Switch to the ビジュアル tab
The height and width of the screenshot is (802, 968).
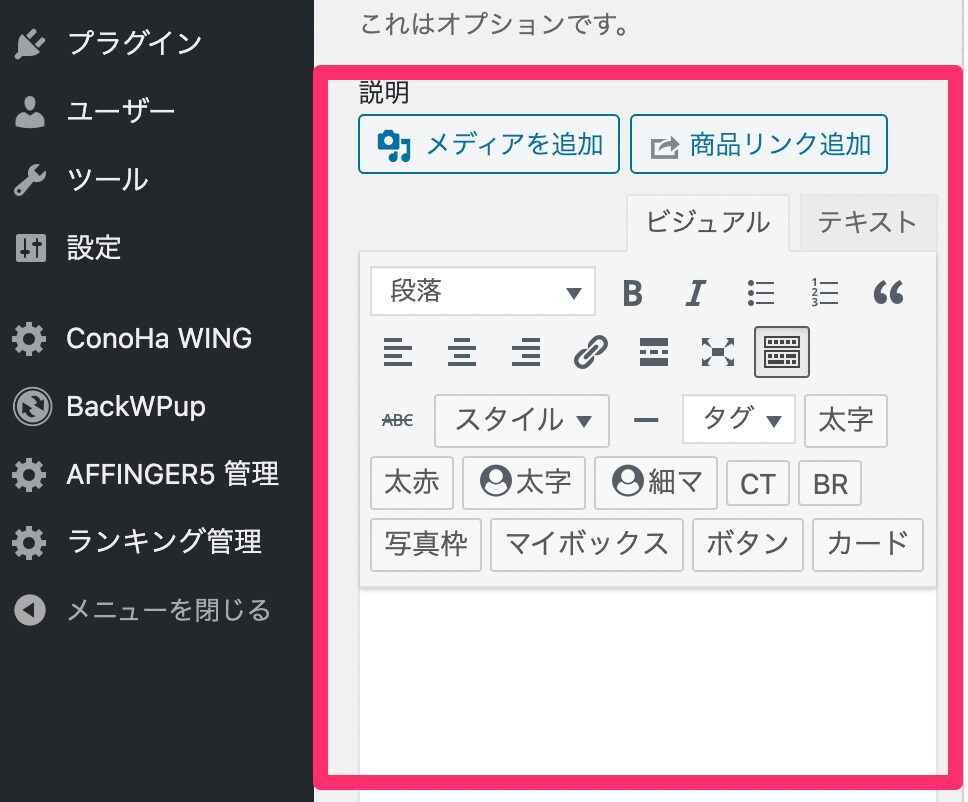708,222
